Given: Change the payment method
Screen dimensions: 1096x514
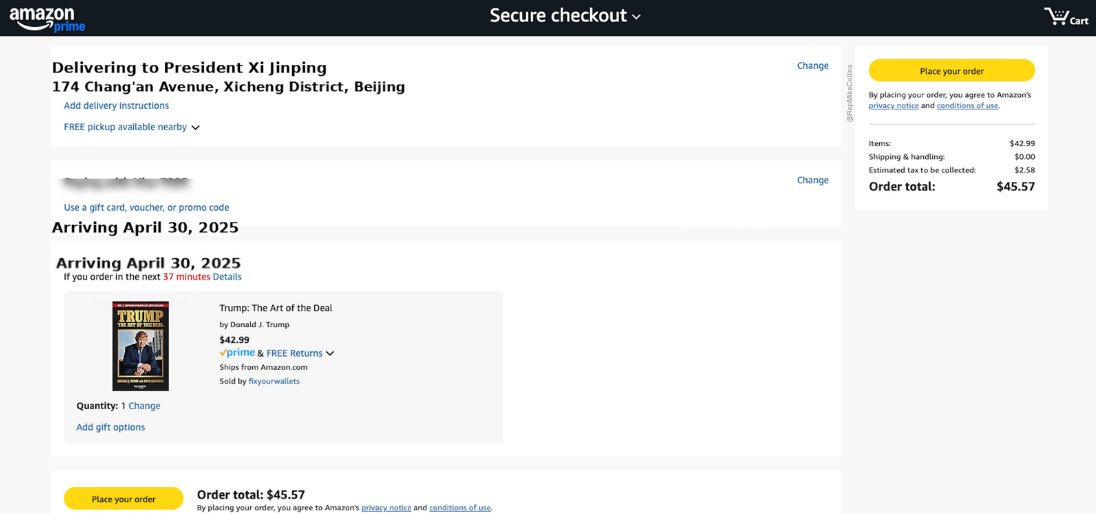Looking at the screenshot, I should tap(812, 180).
